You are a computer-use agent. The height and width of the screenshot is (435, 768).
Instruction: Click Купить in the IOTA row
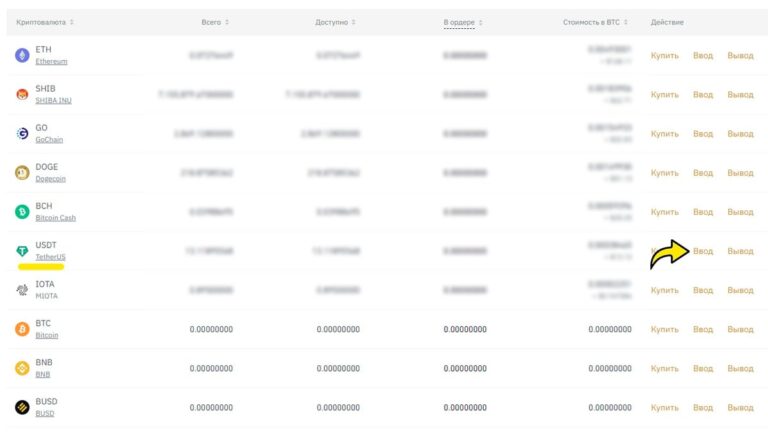point(665,290)
